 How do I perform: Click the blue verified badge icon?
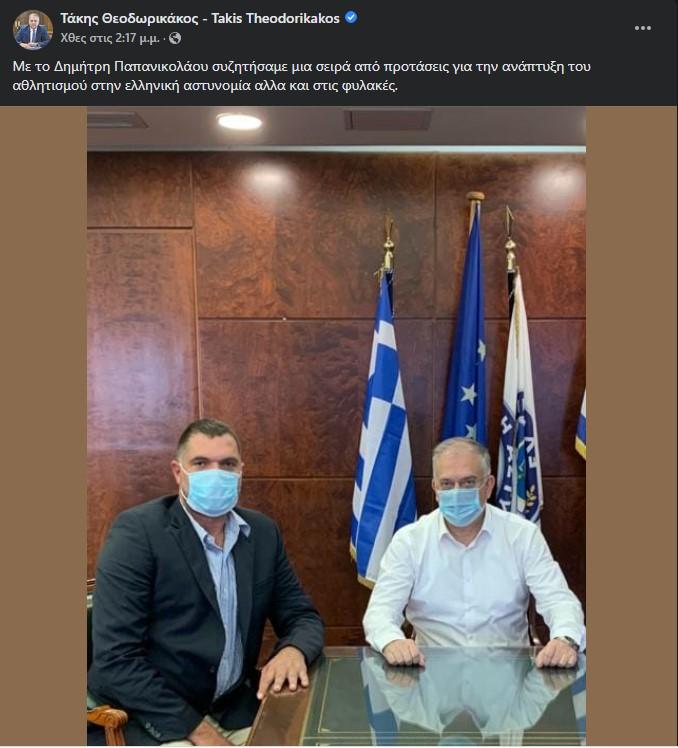(x=351, y=18)
